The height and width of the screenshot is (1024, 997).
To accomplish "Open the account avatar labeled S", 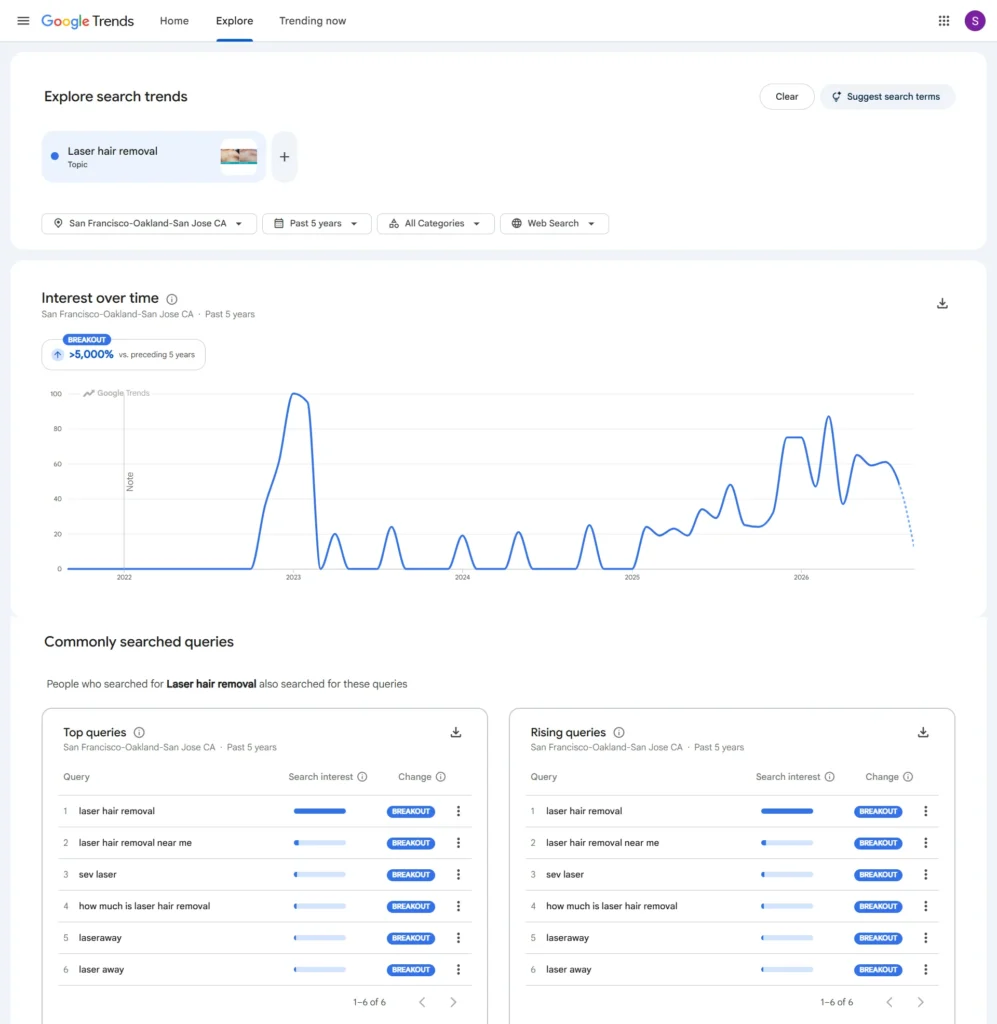I will click(x=975, y=21).
